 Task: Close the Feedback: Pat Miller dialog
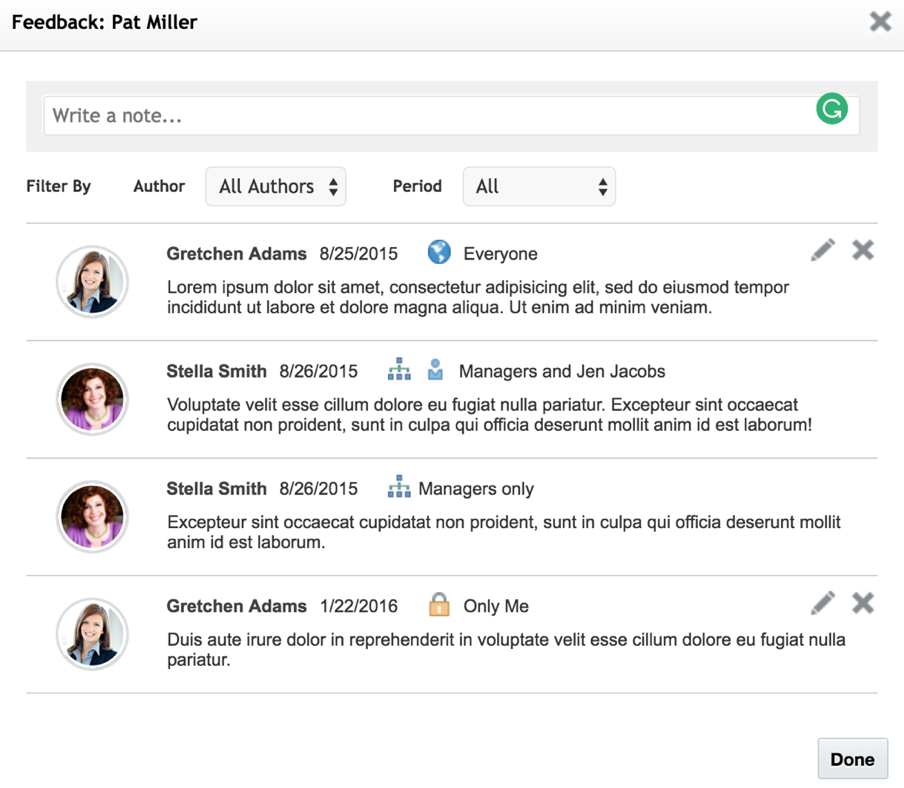pyautogui.click(x=880, y=22)
